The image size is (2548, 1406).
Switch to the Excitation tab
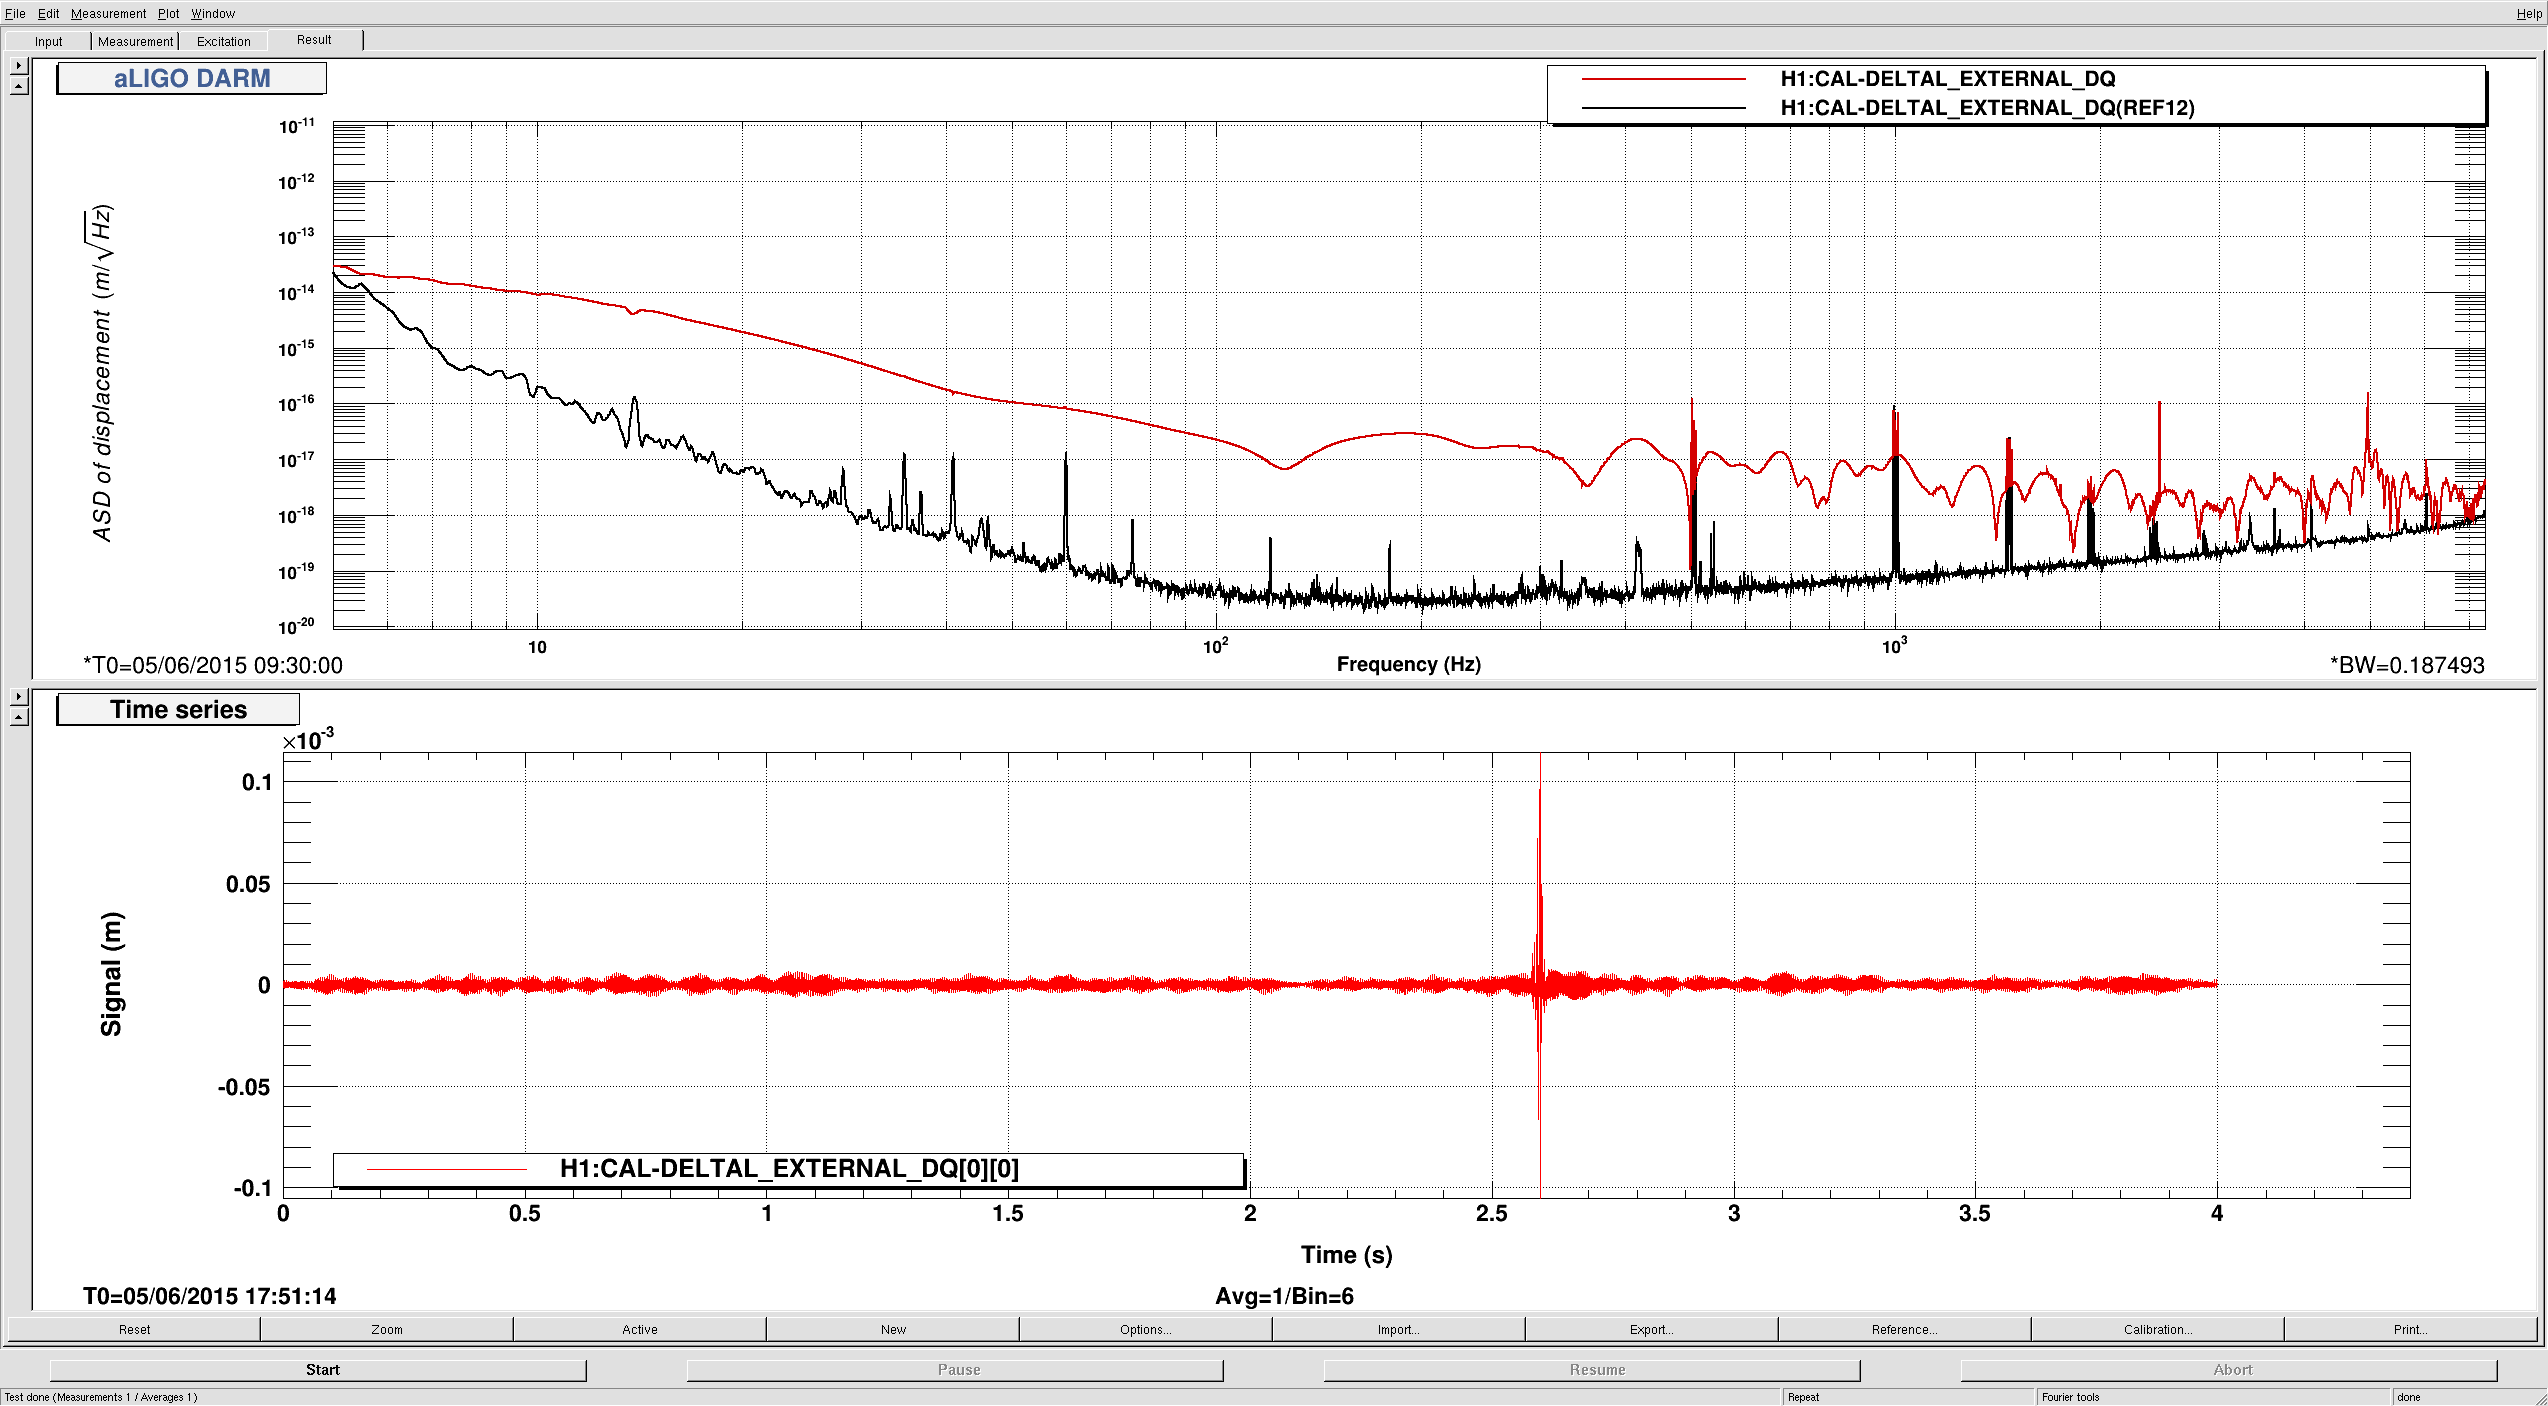click(x=223, y=41)
